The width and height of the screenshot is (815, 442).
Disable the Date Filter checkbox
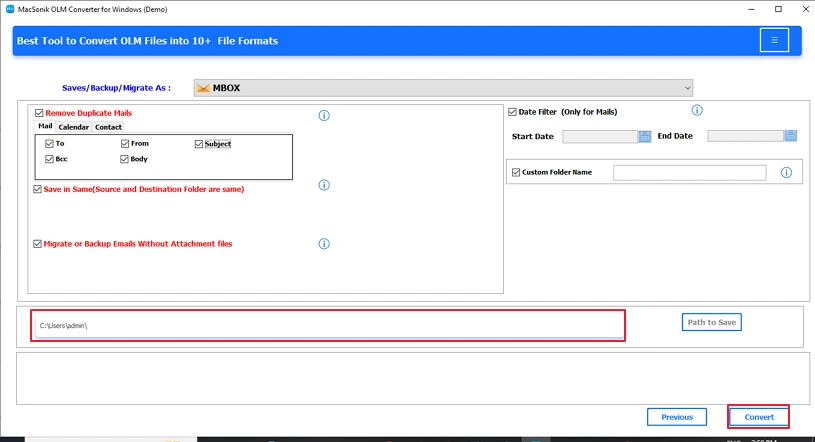pos(513,112)
